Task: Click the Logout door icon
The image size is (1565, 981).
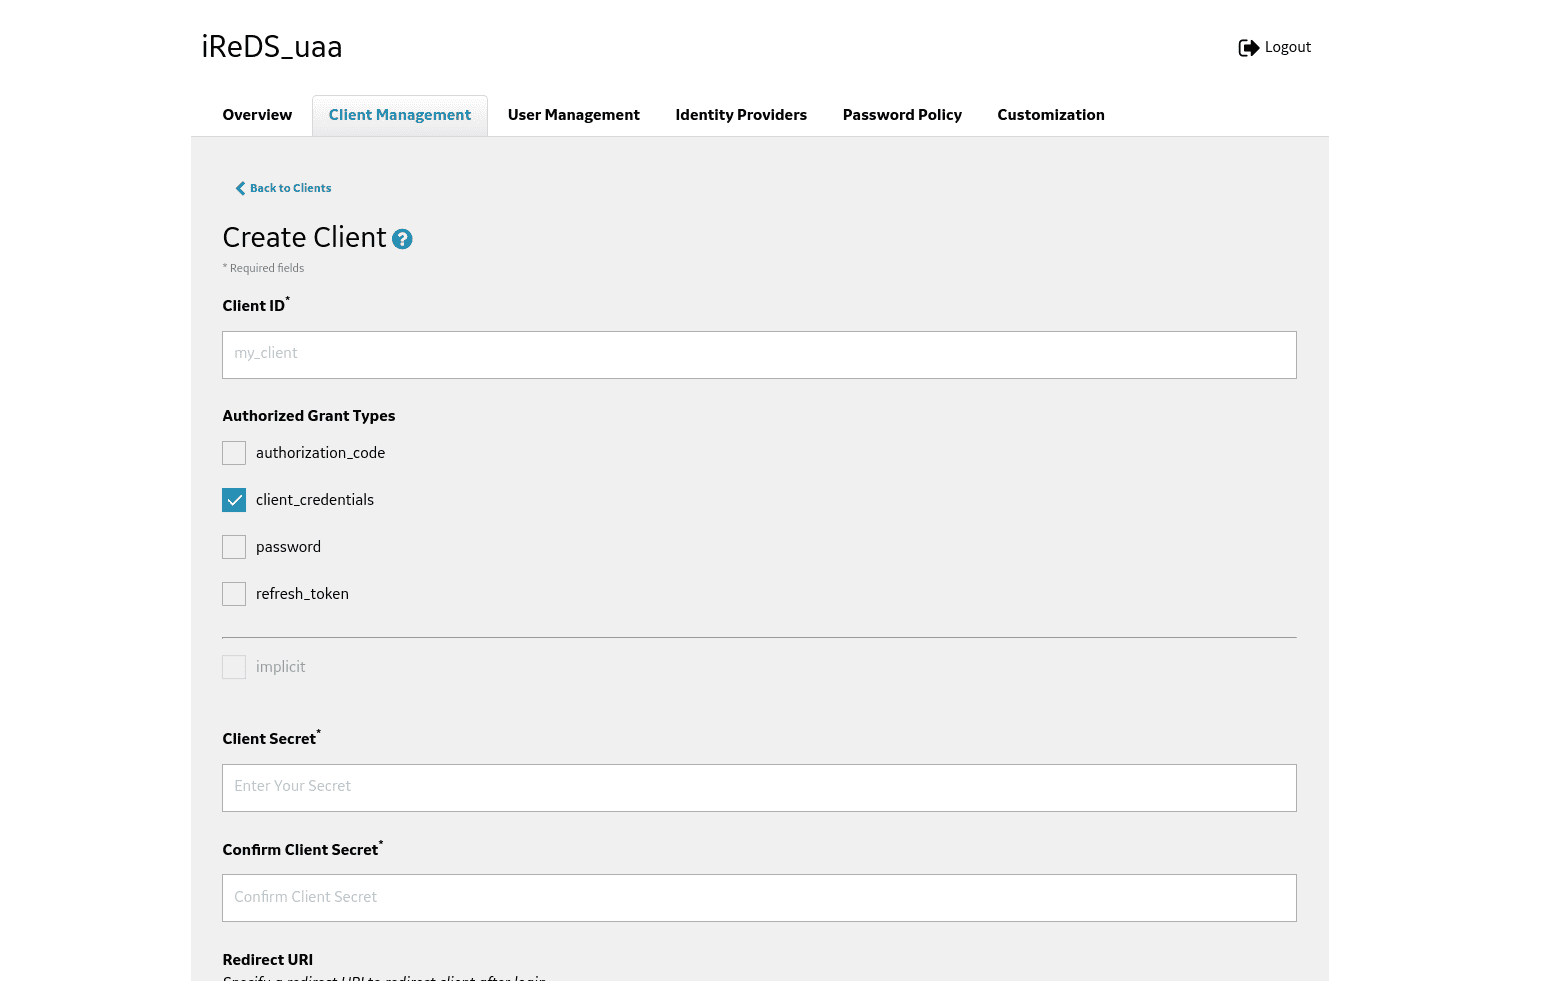Action: tap(1247, 47)
